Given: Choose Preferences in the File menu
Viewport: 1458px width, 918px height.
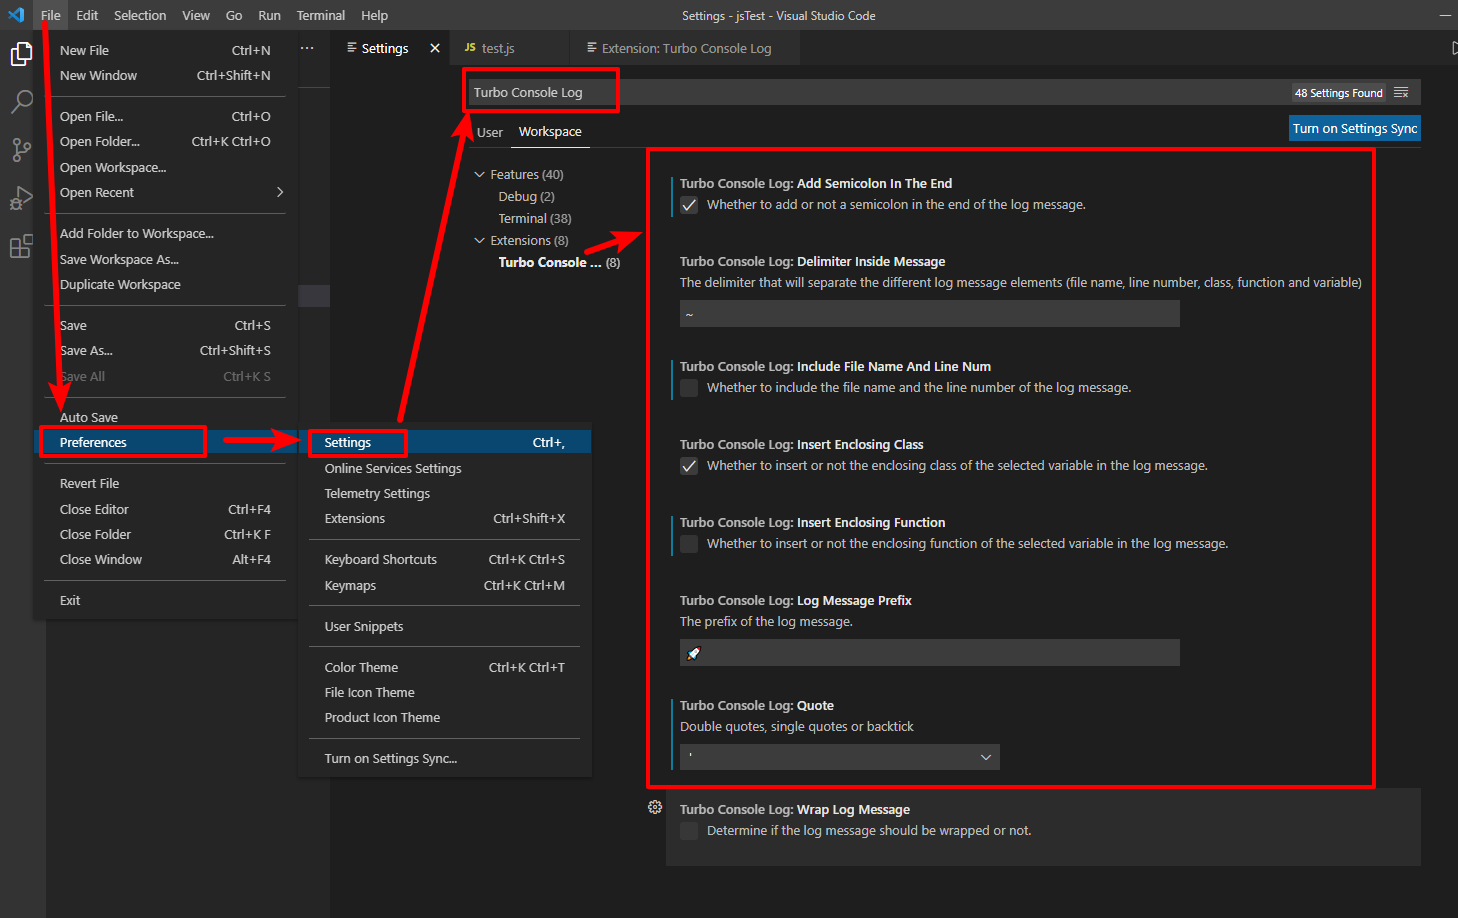Looking at the screenshot, I should pos(166,442).
